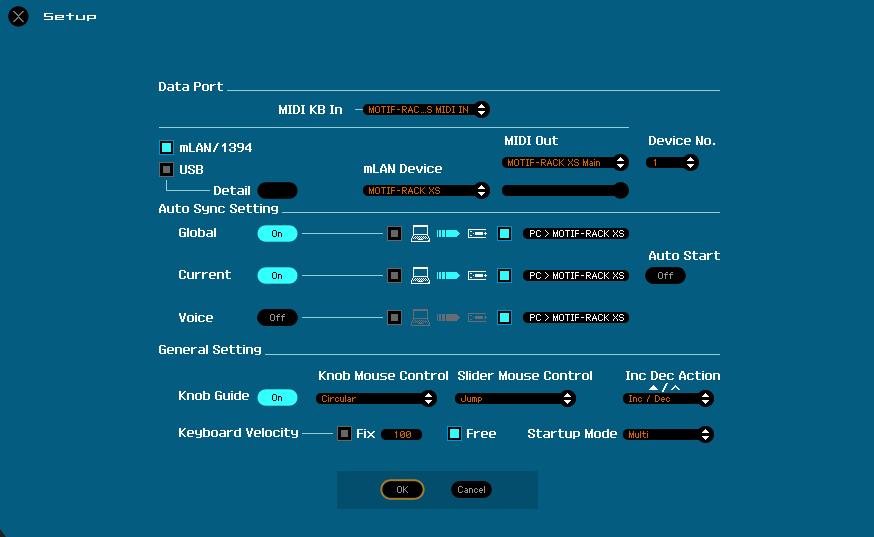Check the right cyan box in Current row
Screen dimensions: 874x537
[504, 275]
